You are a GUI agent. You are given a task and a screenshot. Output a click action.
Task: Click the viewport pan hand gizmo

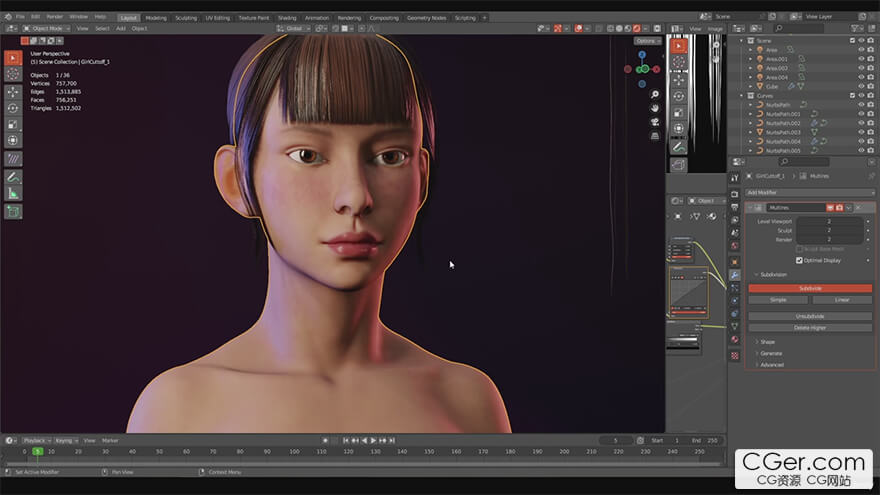coord(654,108)
